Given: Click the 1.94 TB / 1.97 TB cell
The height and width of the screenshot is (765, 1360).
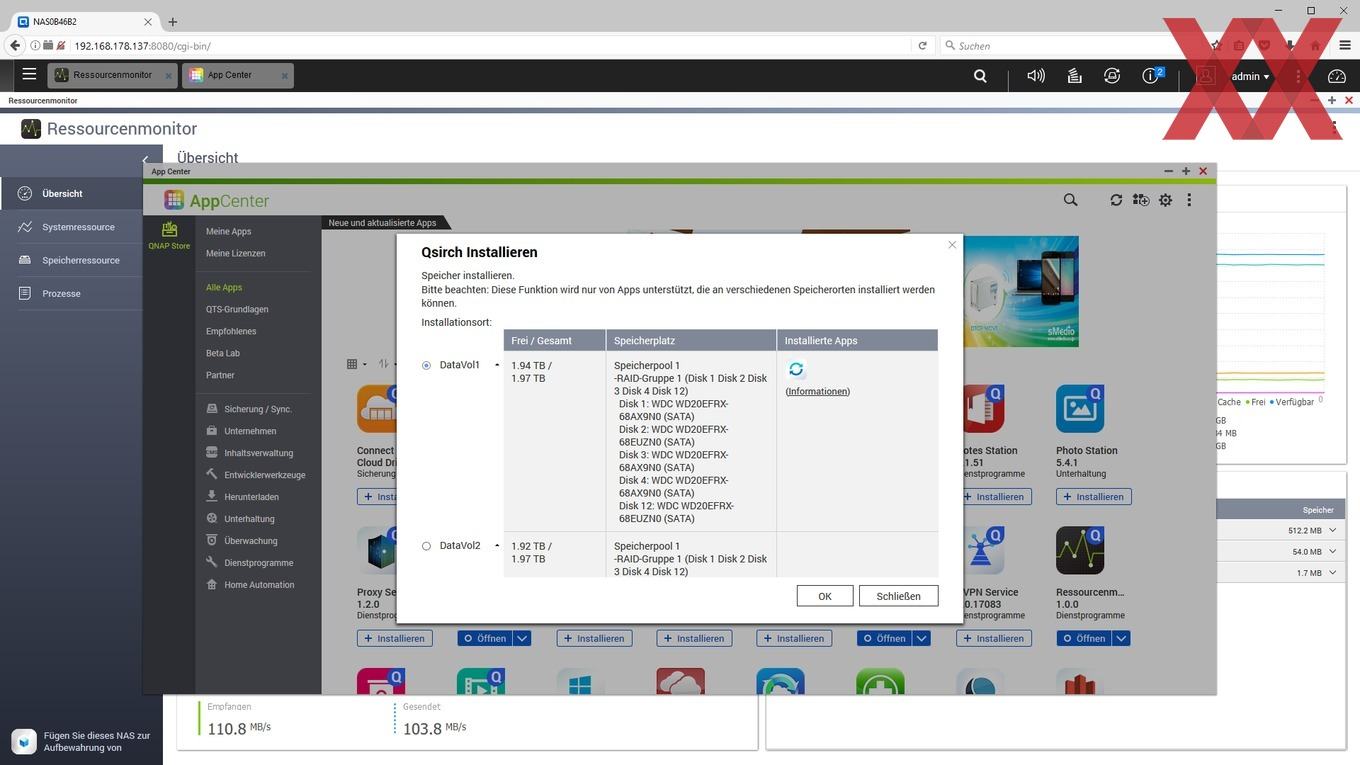Looking at the screenshot, I should pos(555,441).
